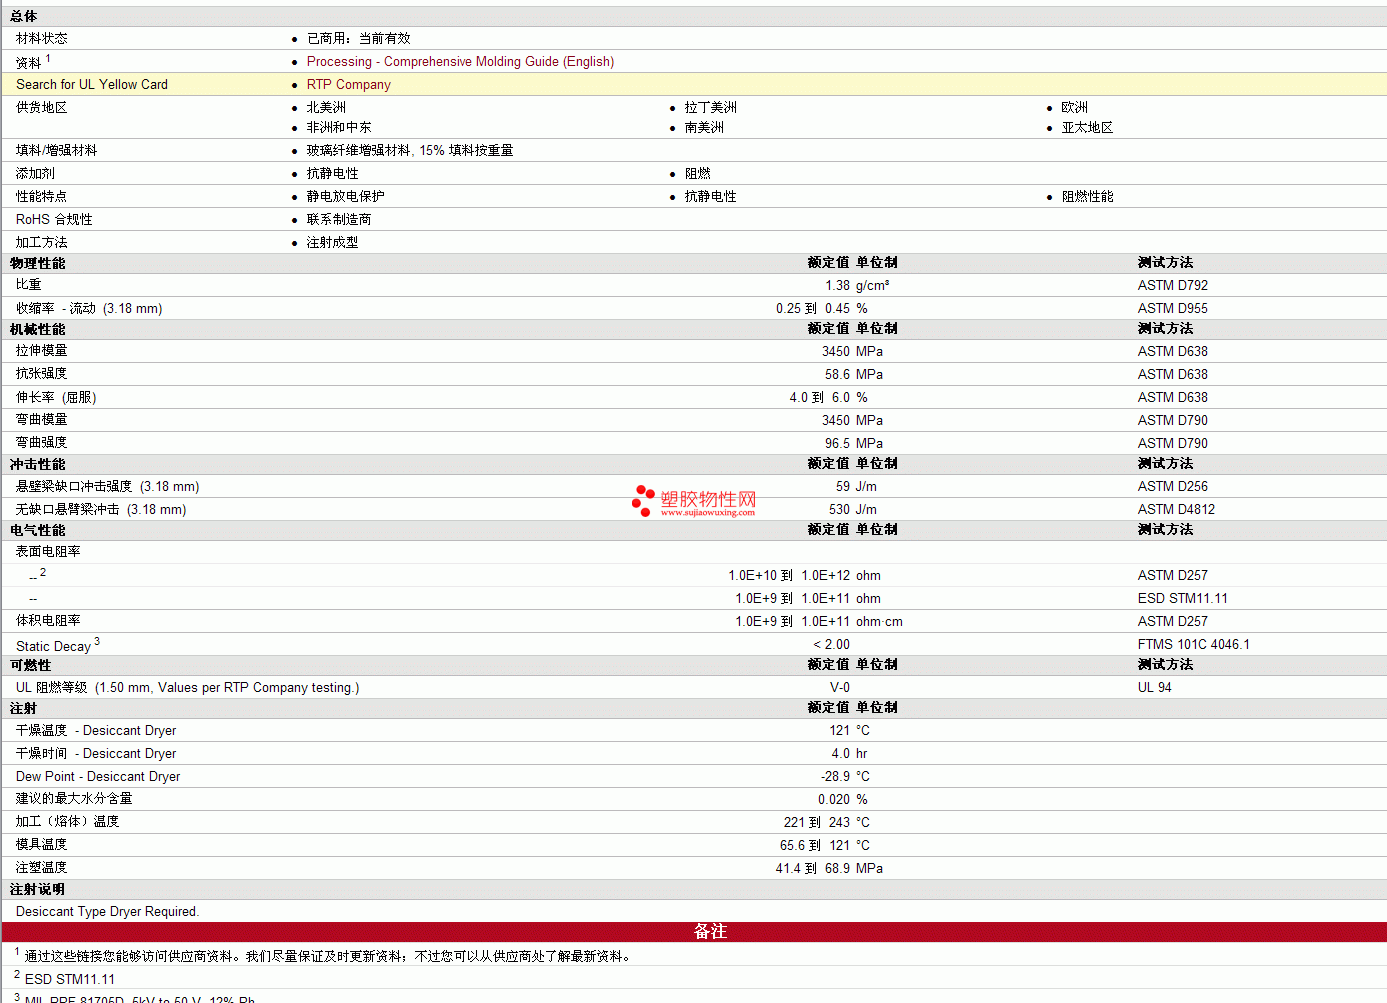Select the 电气性能 section header
The width and height of the screenshot is (1387, 1003).
[38, 531]
